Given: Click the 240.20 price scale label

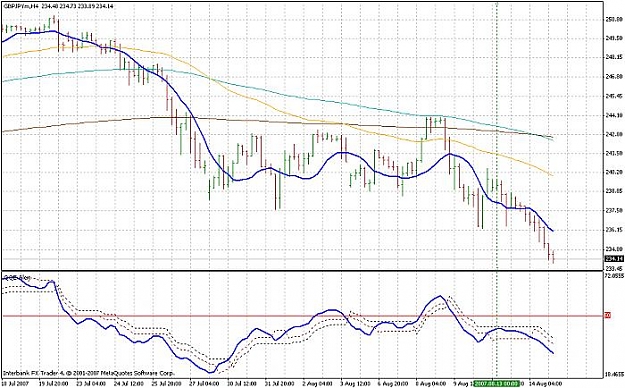Looking at the screenshot, I should (x=614, y=172).
